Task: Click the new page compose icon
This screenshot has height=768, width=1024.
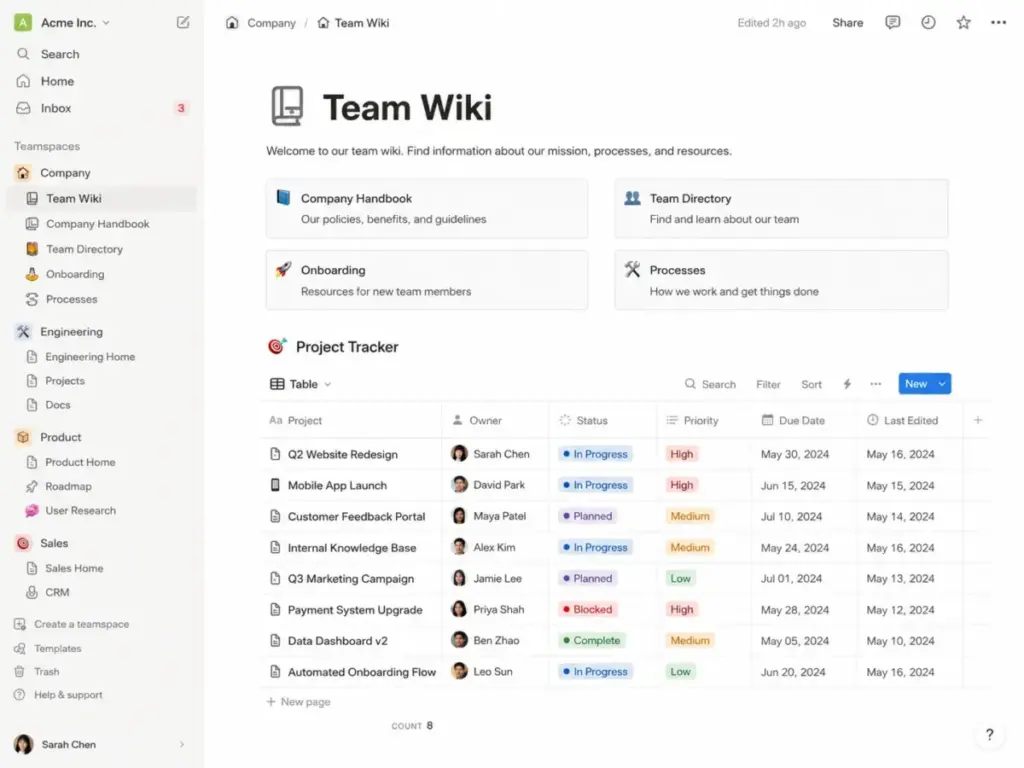Action: click(183, 22)
